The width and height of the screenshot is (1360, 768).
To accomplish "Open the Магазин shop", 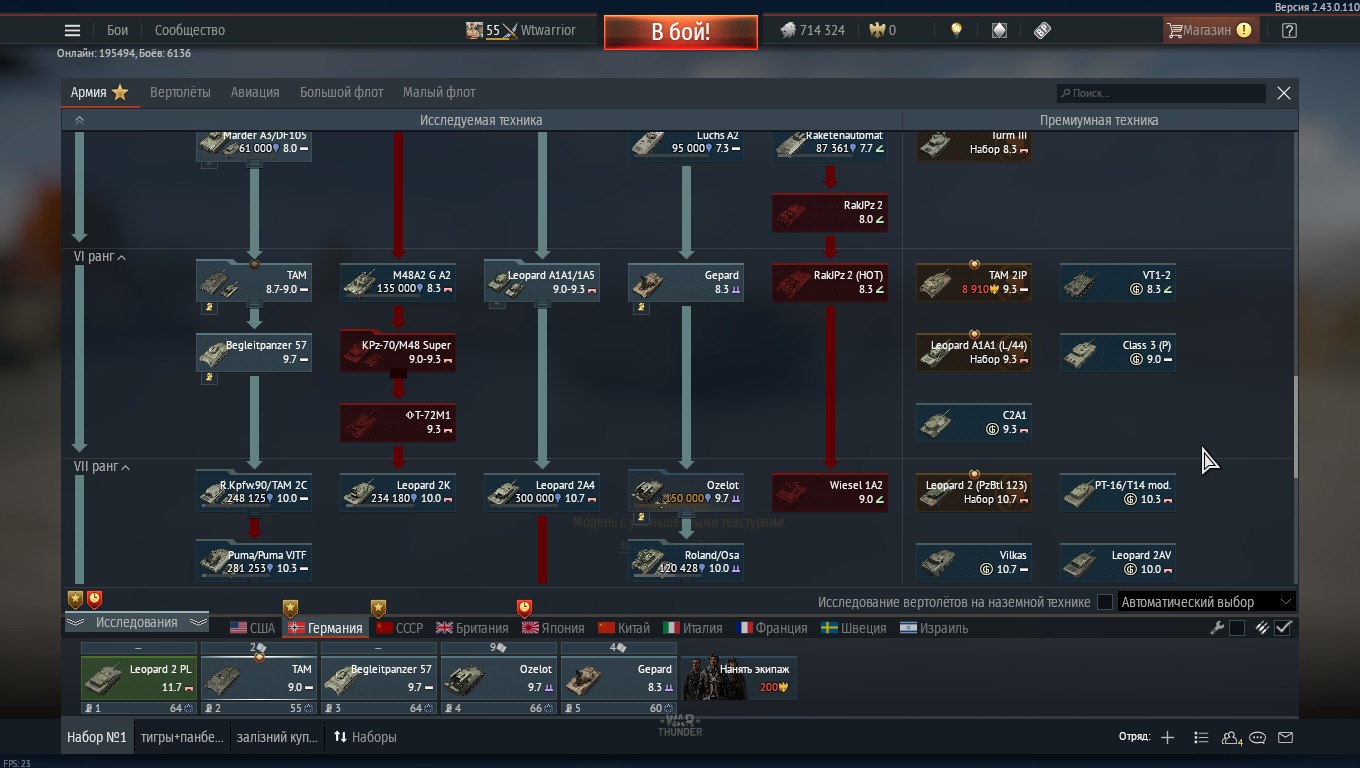I will tap(1210, 30).
